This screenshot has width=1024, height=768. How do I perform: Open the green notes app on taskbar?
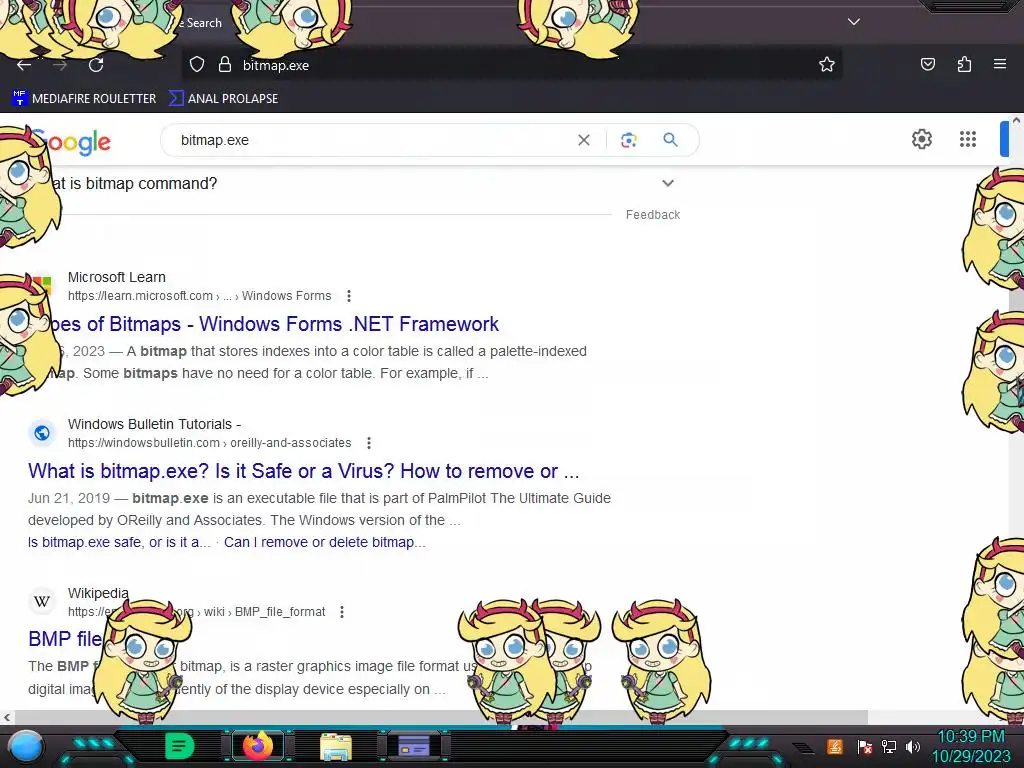click(179, 746)
